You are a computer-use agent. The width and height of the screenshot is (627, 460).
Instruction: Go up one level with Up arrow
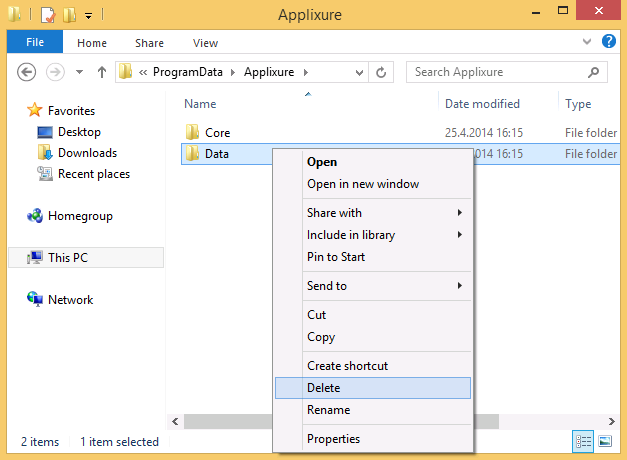pos(102,72)
